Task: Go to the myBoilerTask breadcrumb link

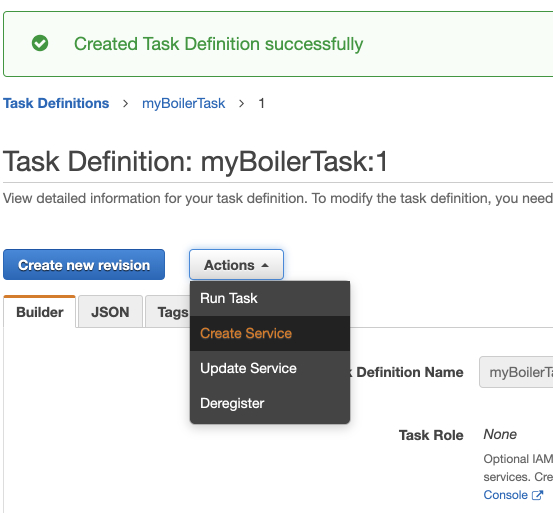Action: point(183,103)
